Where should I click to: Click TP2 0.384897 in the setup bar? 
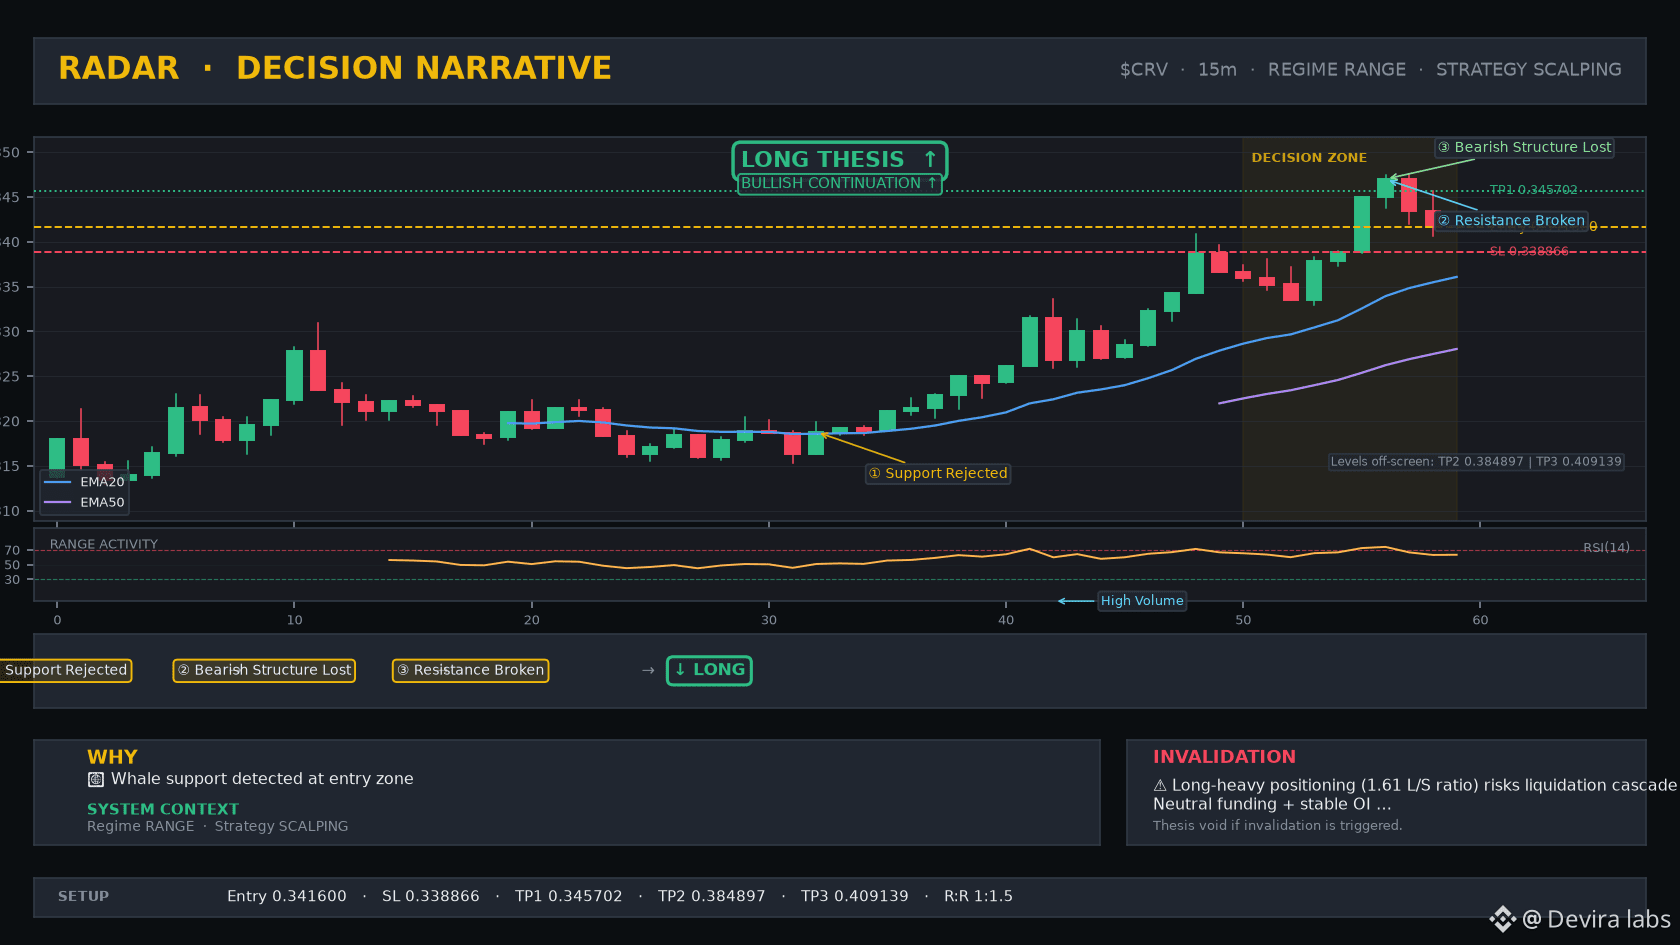tap(712, 896)
